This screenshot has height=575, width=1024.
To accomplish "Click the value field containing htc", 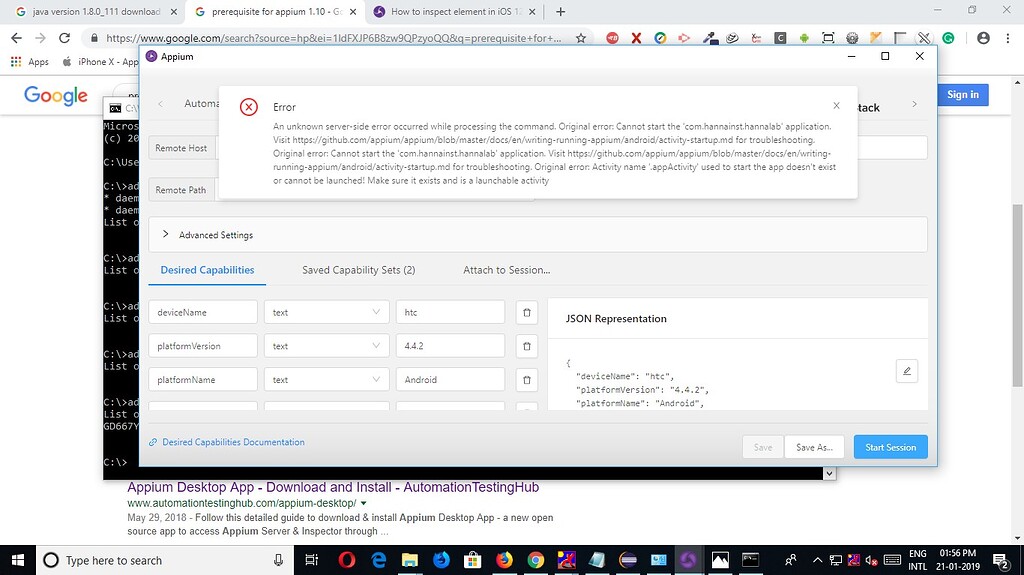I will click(450, 312).
